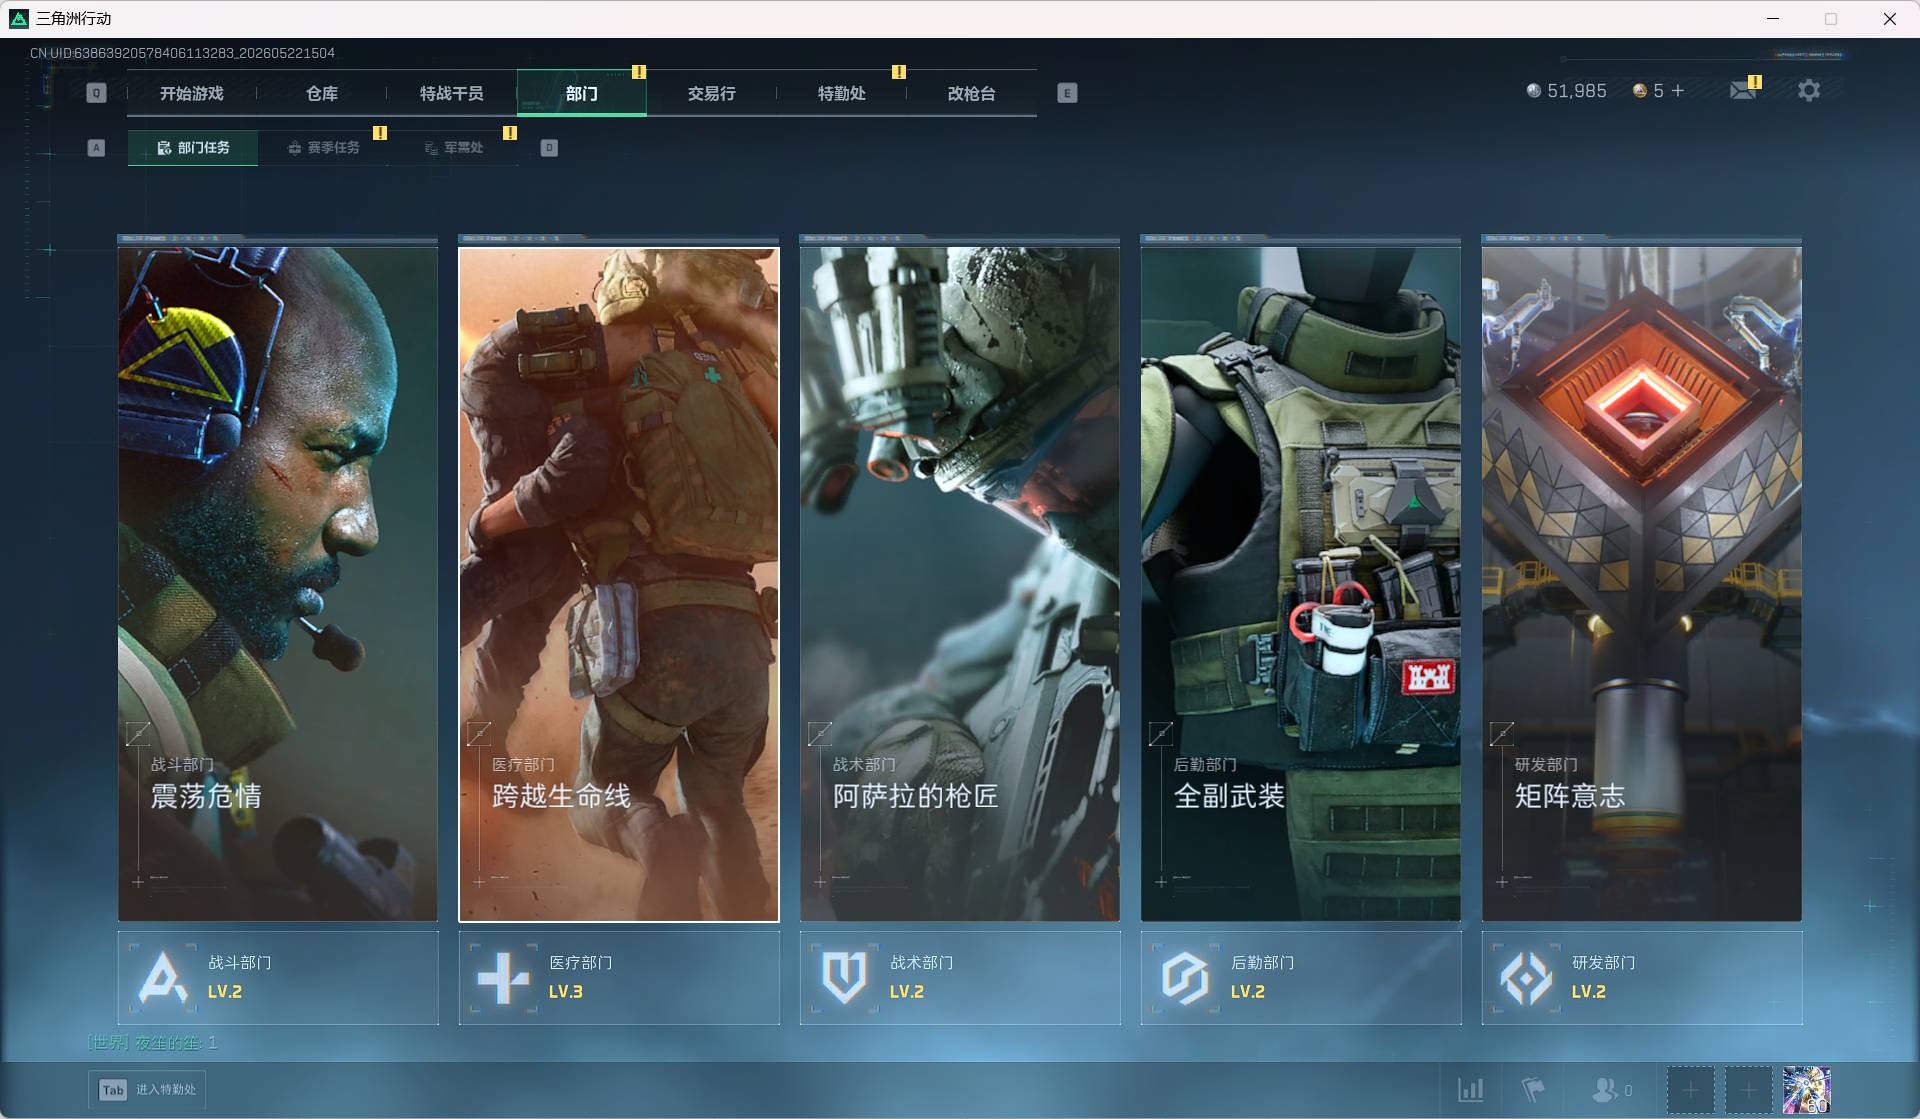The width and height of the screenshot is (1920, 1119).
Task: Click the flag icon in bottom bar
Action: 1532,1089
